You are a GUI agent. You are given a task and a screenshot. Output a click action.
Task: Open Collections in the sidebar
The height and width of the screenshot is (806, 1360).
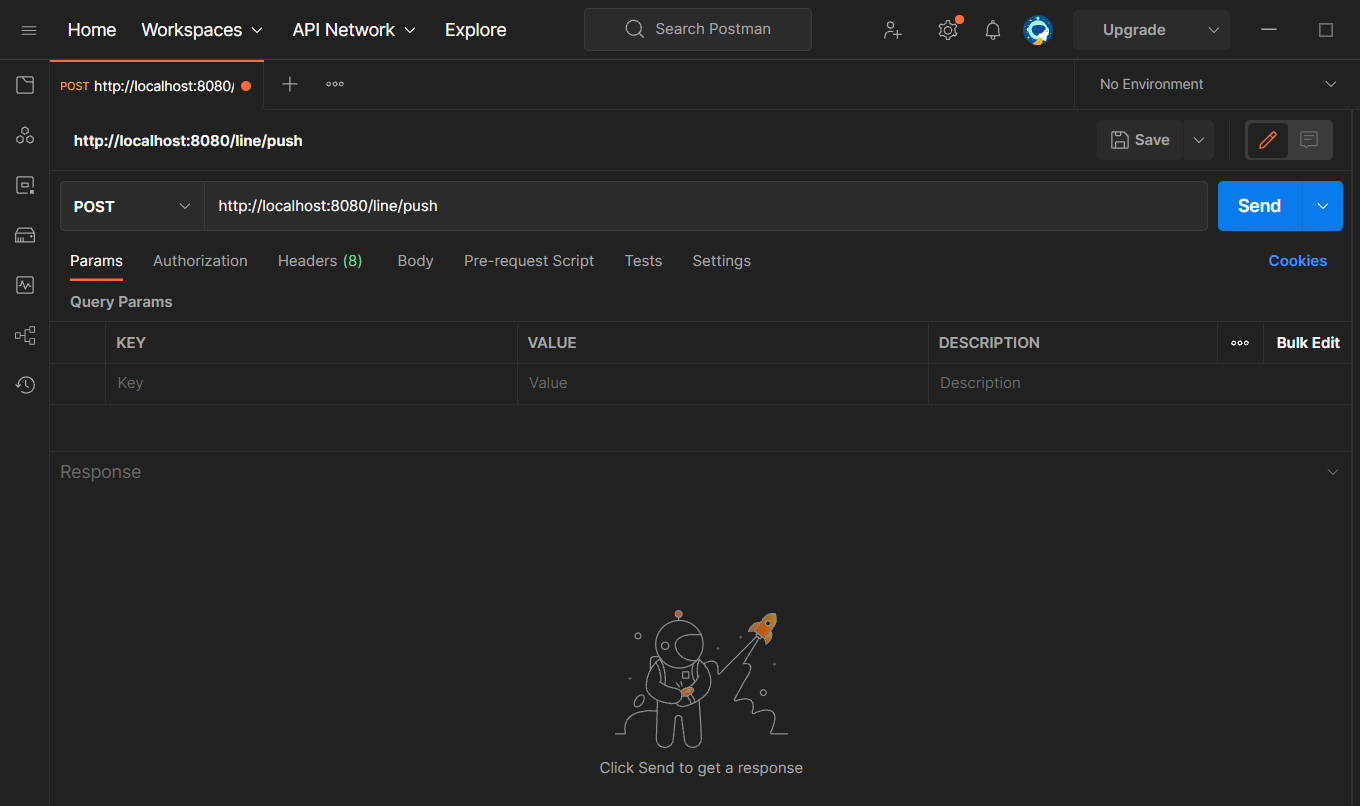coord(25,85)
